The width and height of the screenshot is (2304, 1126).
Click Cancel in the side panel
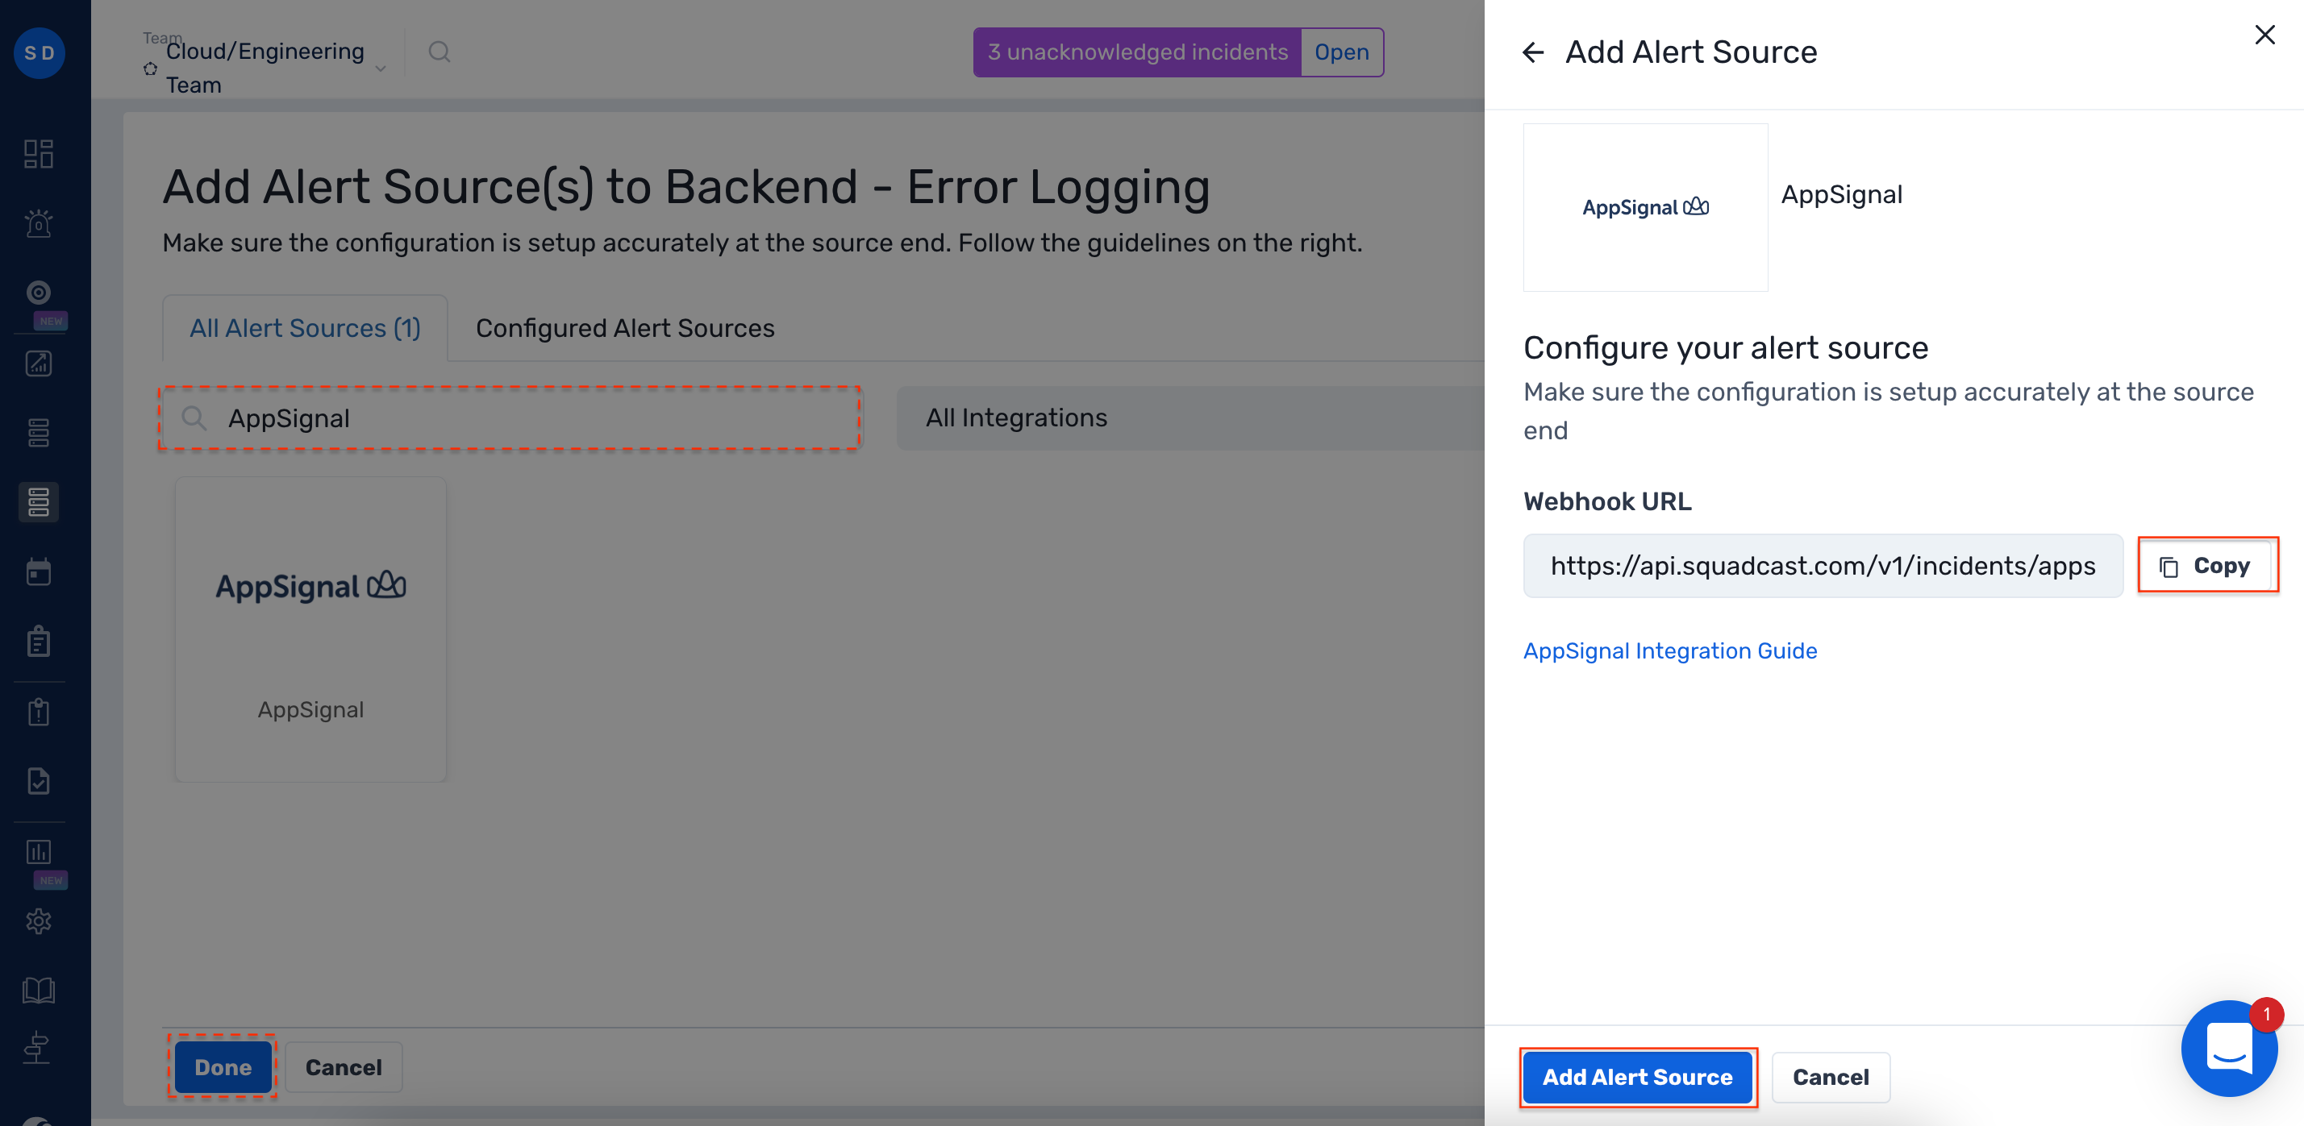point(1830,1077)
